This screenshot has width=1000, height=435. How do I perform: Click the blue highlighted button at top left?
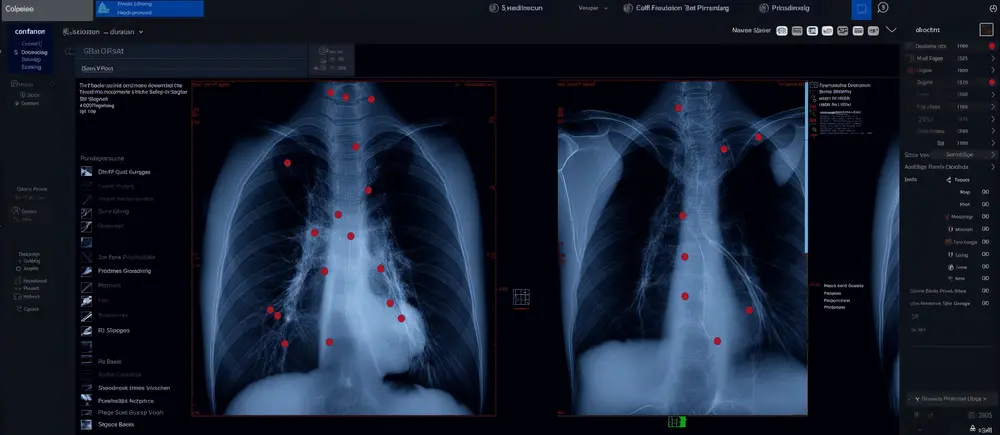click(x=149, y=8)
